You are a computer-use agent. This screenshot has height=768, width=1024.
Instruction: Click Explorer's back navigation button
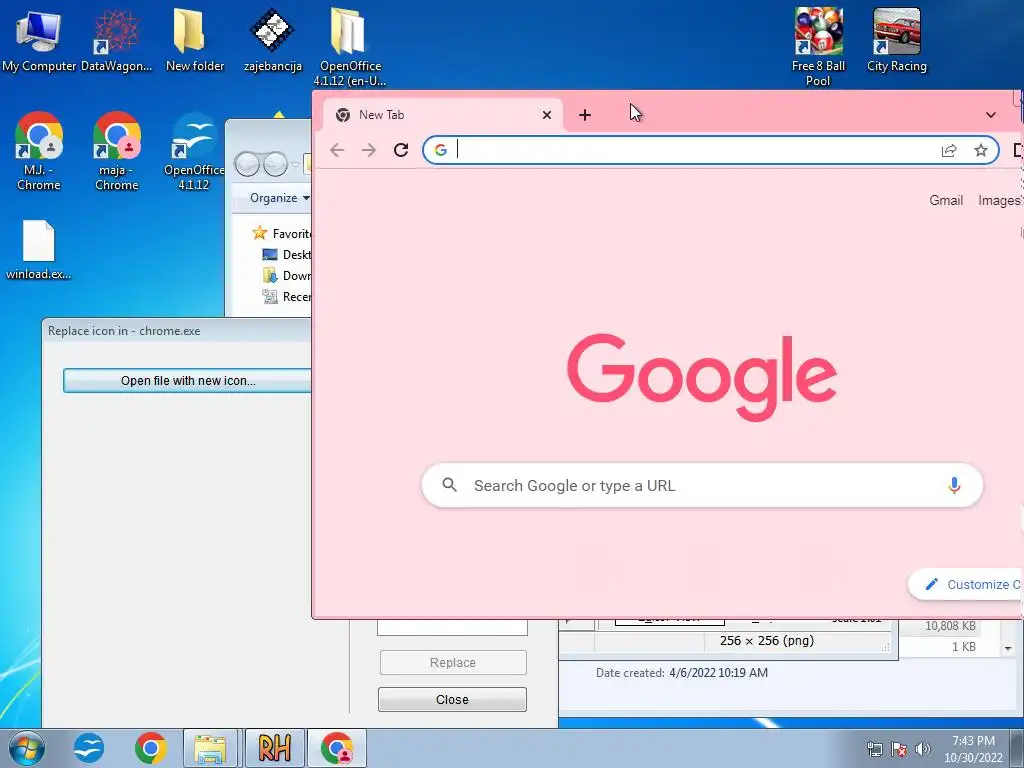click(247, 164)
